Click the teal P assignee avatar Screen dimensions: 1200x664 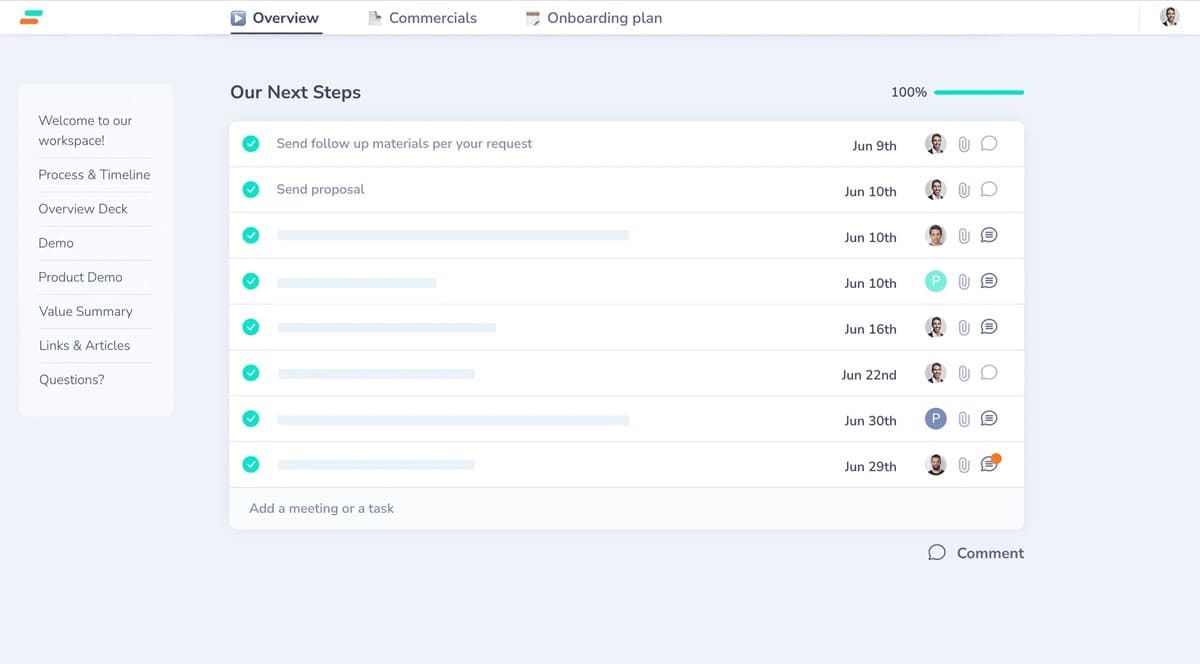[935, 282]
